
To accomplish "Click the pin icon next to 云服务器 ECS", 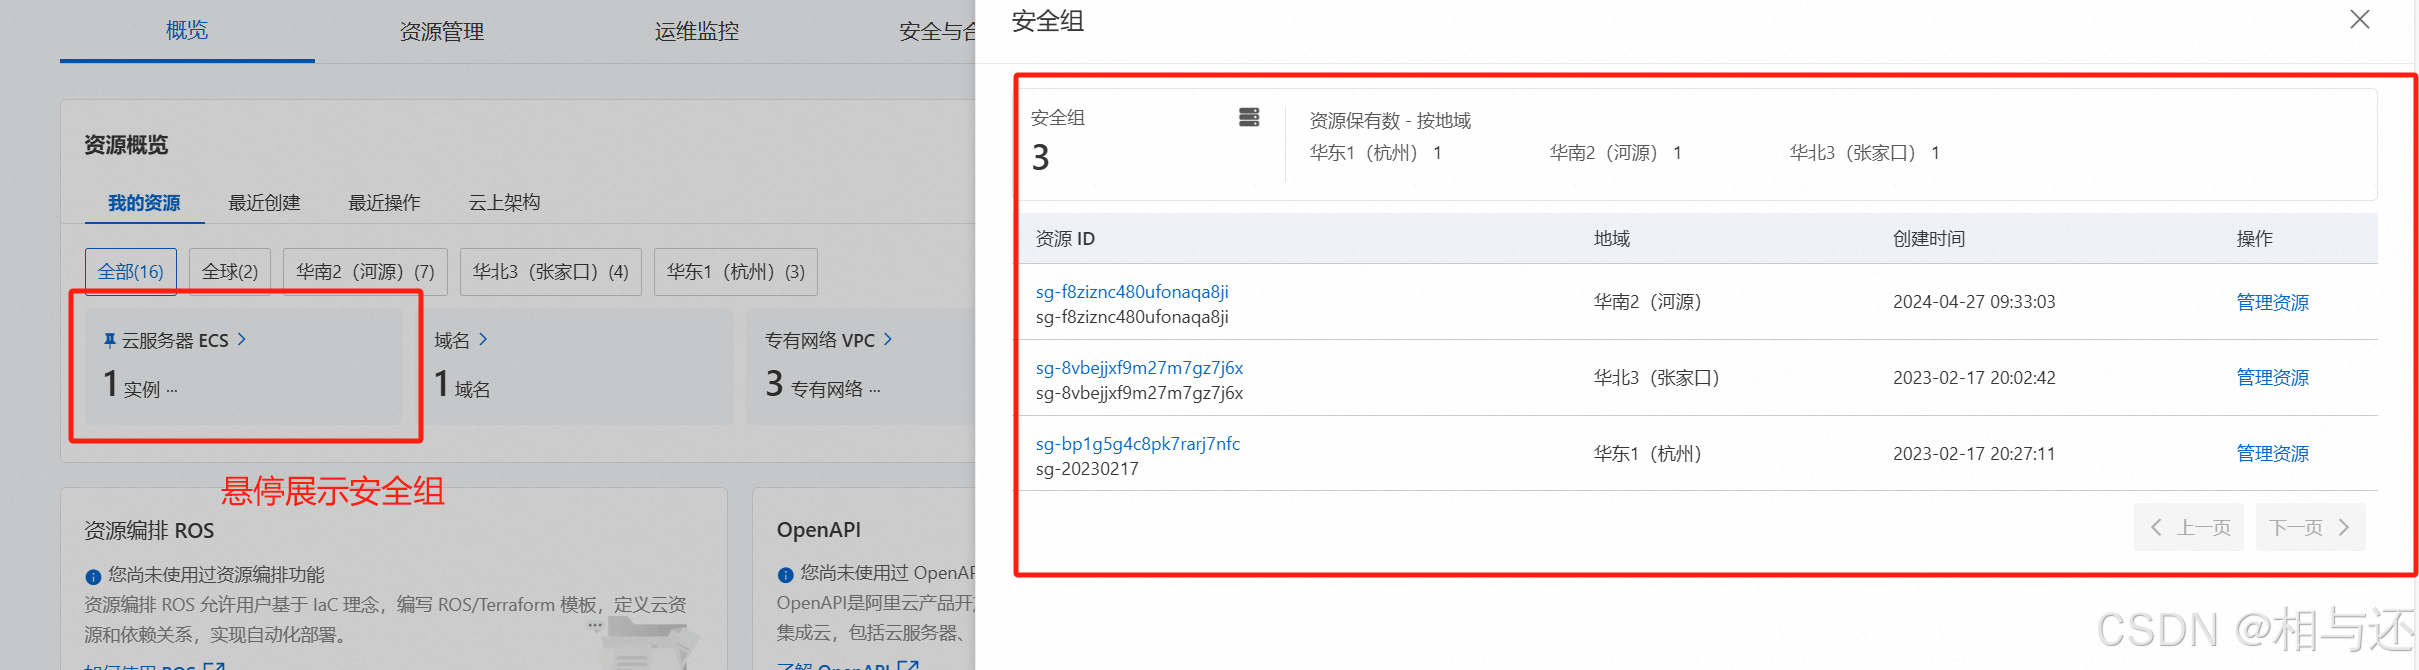I will (110, 341).
